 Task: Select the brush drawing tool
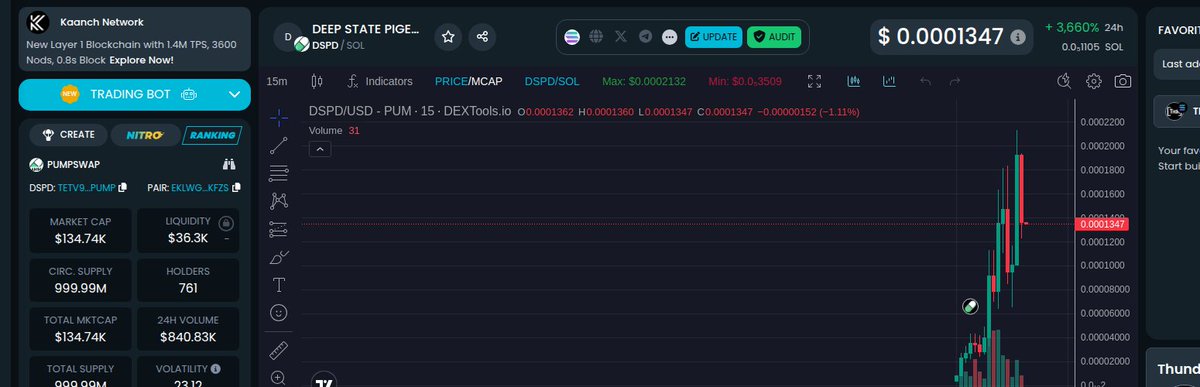[279, 257]
